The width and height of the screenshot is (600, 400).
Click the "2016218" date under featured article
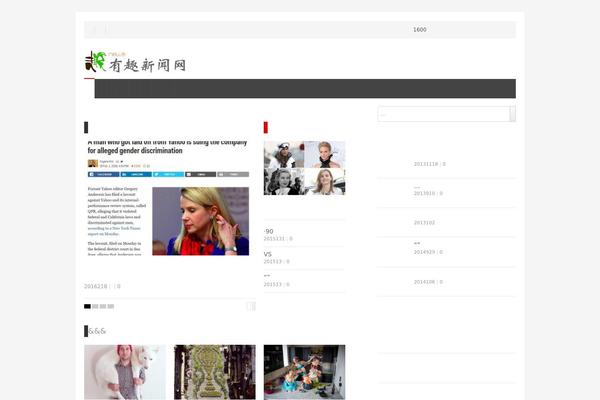tap(95, 286)
